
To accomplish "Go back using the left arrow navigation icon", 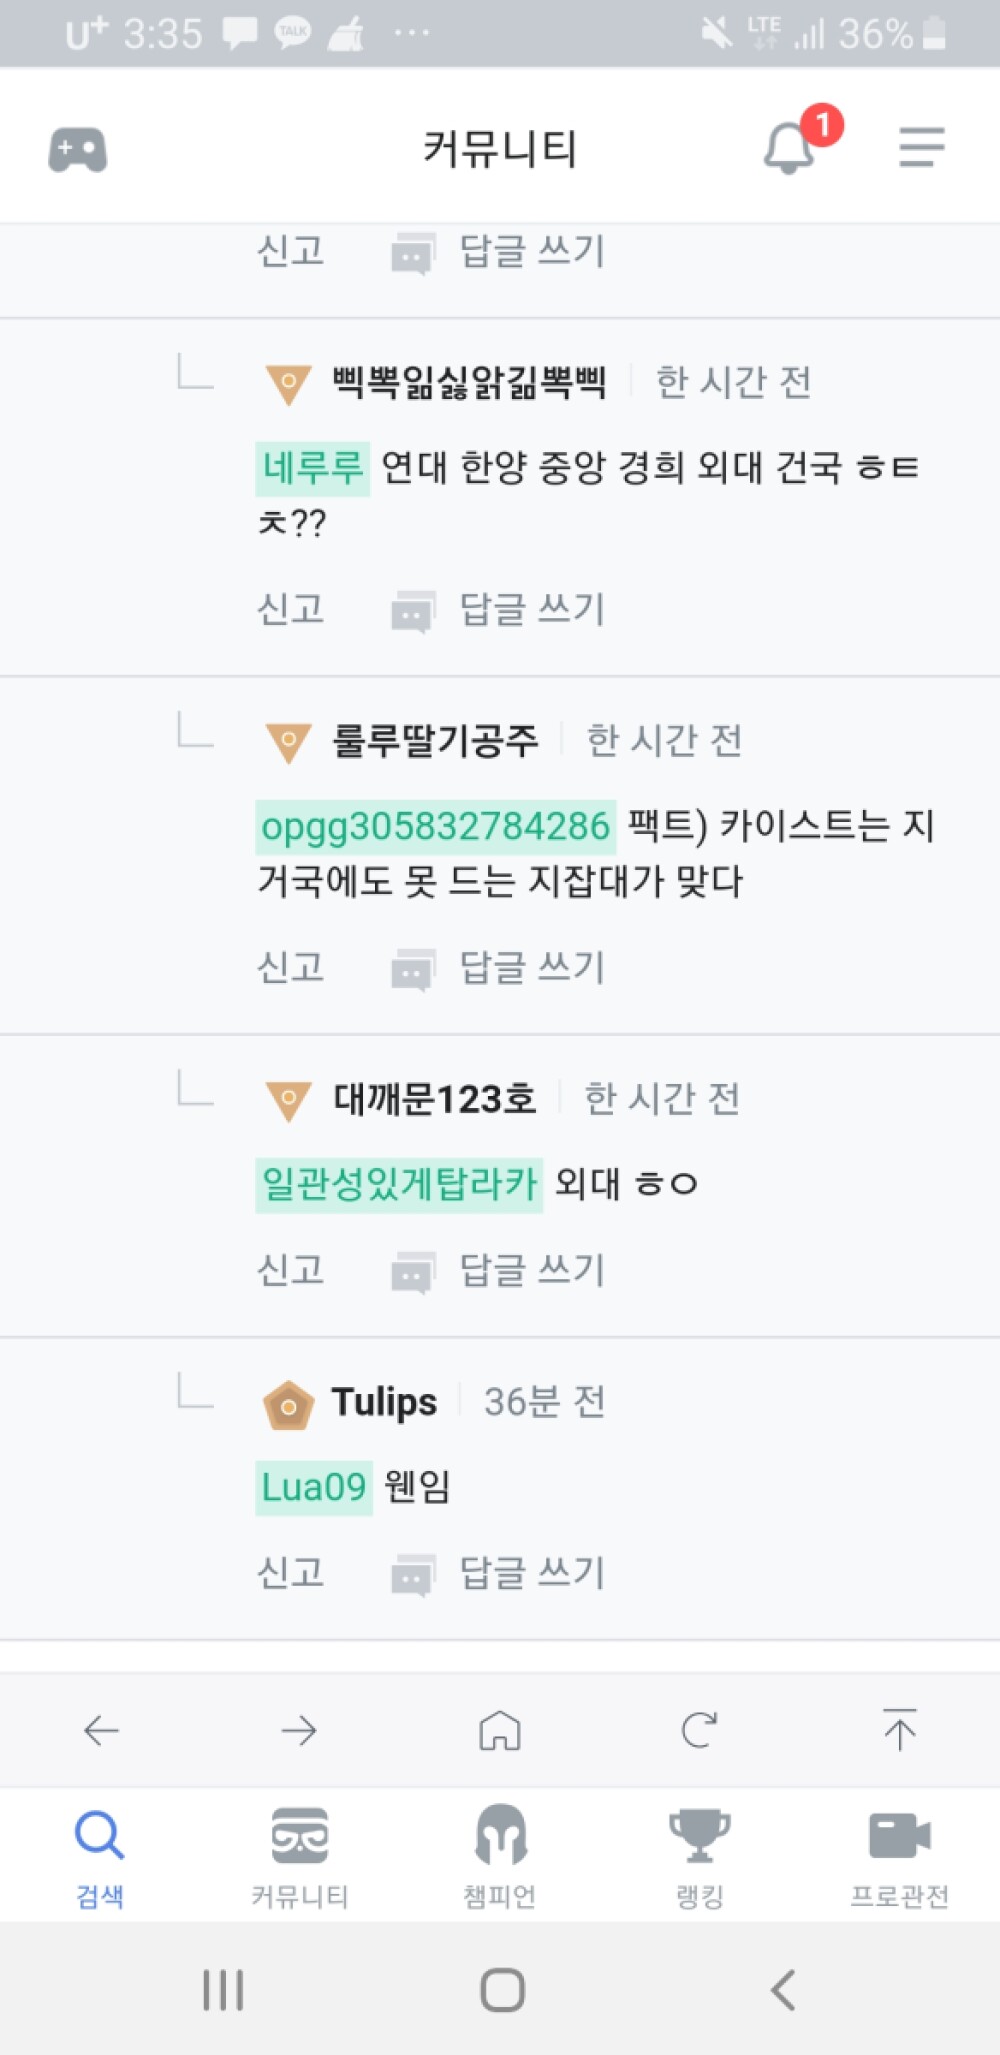I will (x=100, y=1731).
